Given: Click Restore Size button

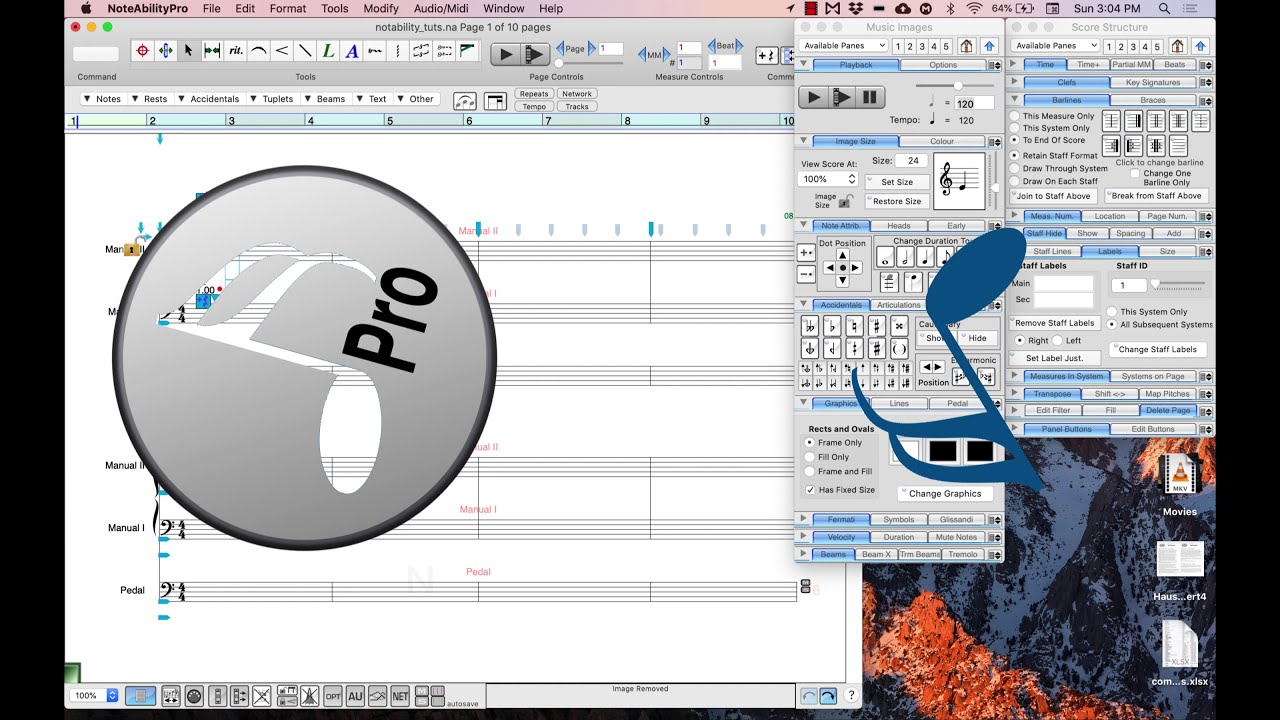Looking at the screenshot, I should tap(897, 201).
